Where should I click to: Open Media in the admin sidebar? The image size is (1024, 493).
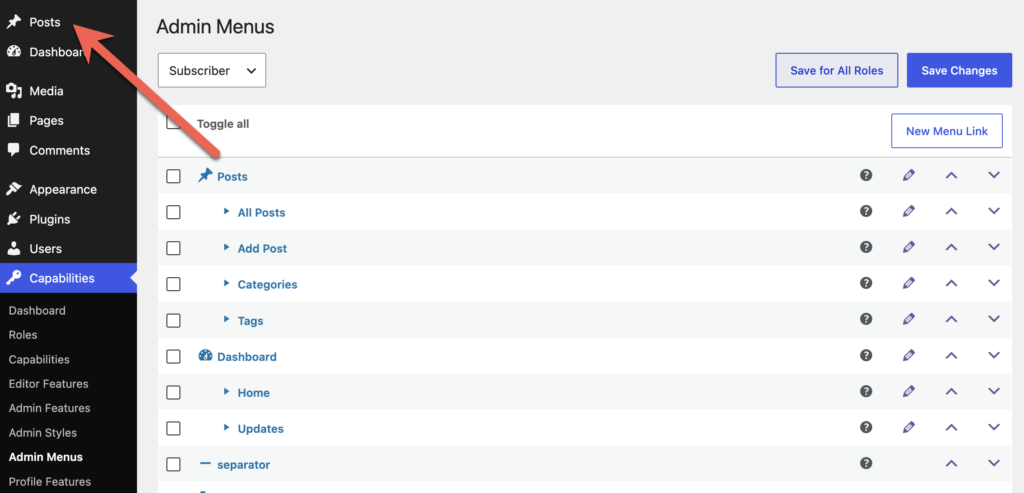(x=46, y=91)
